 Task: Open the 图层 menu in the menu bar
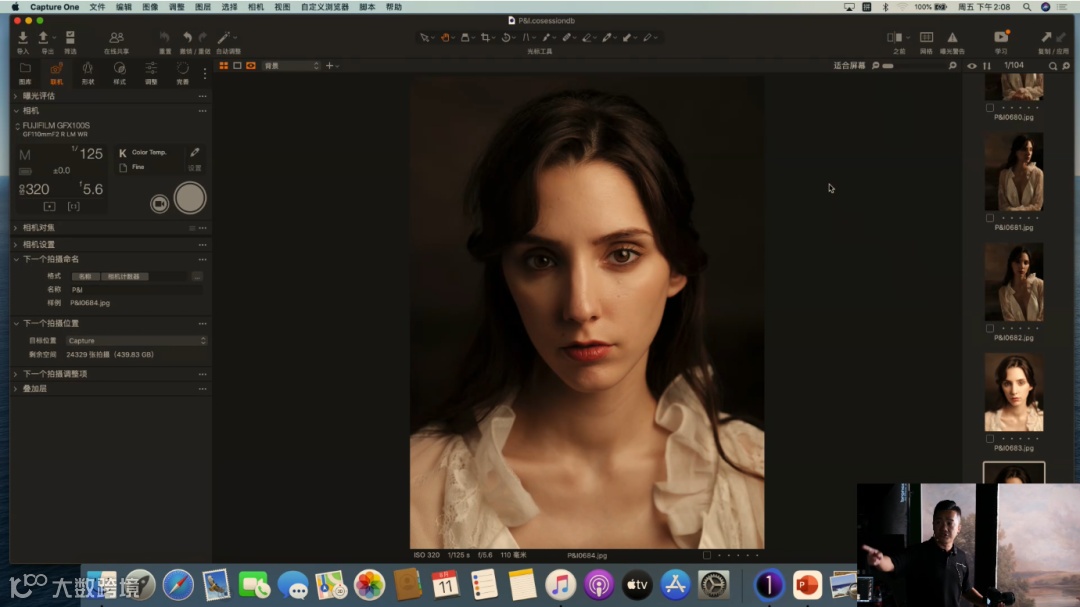(202, 7)
